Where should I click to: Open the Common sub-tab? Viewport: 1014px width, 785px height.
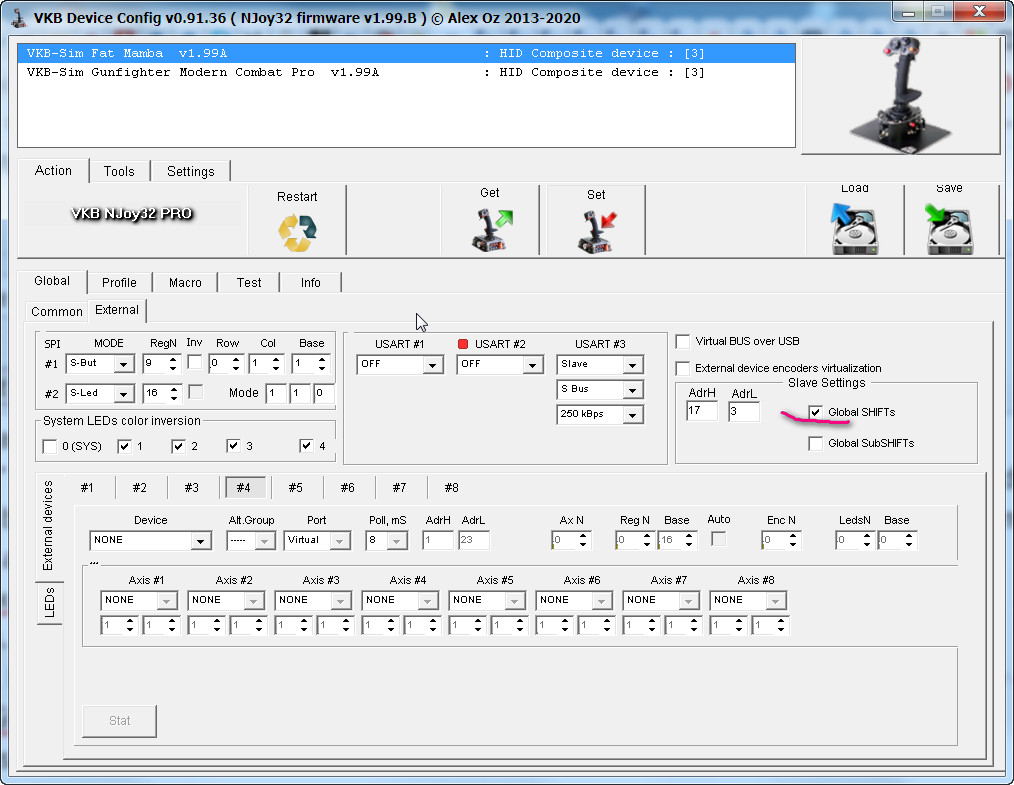(x=57, y=312)
